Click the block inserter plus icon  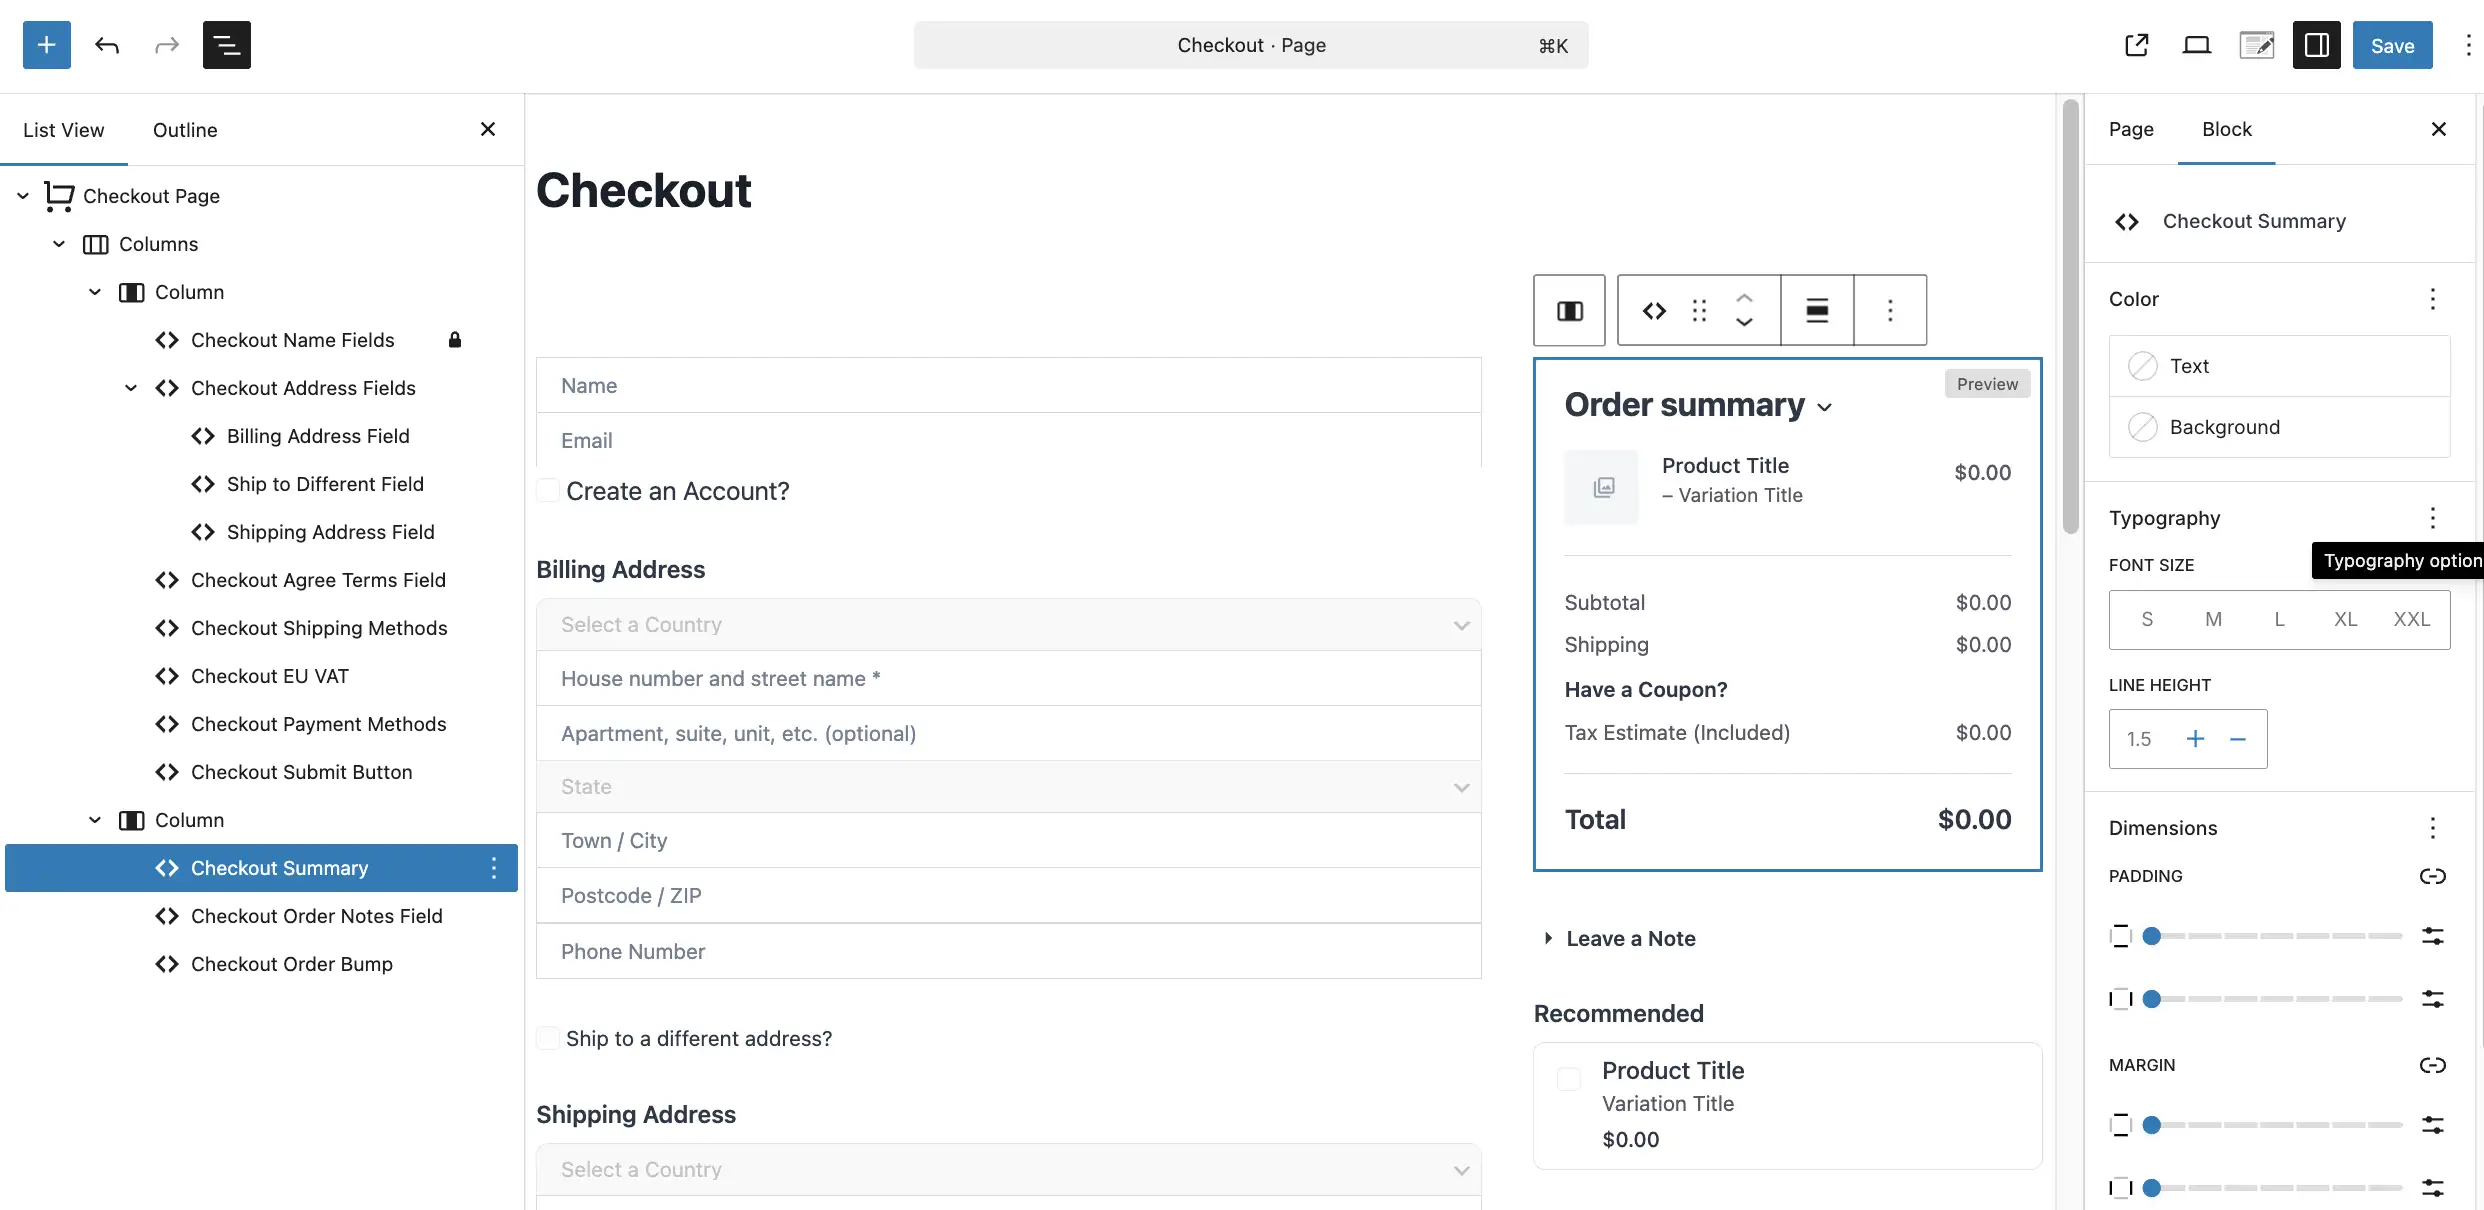[46, 45]
